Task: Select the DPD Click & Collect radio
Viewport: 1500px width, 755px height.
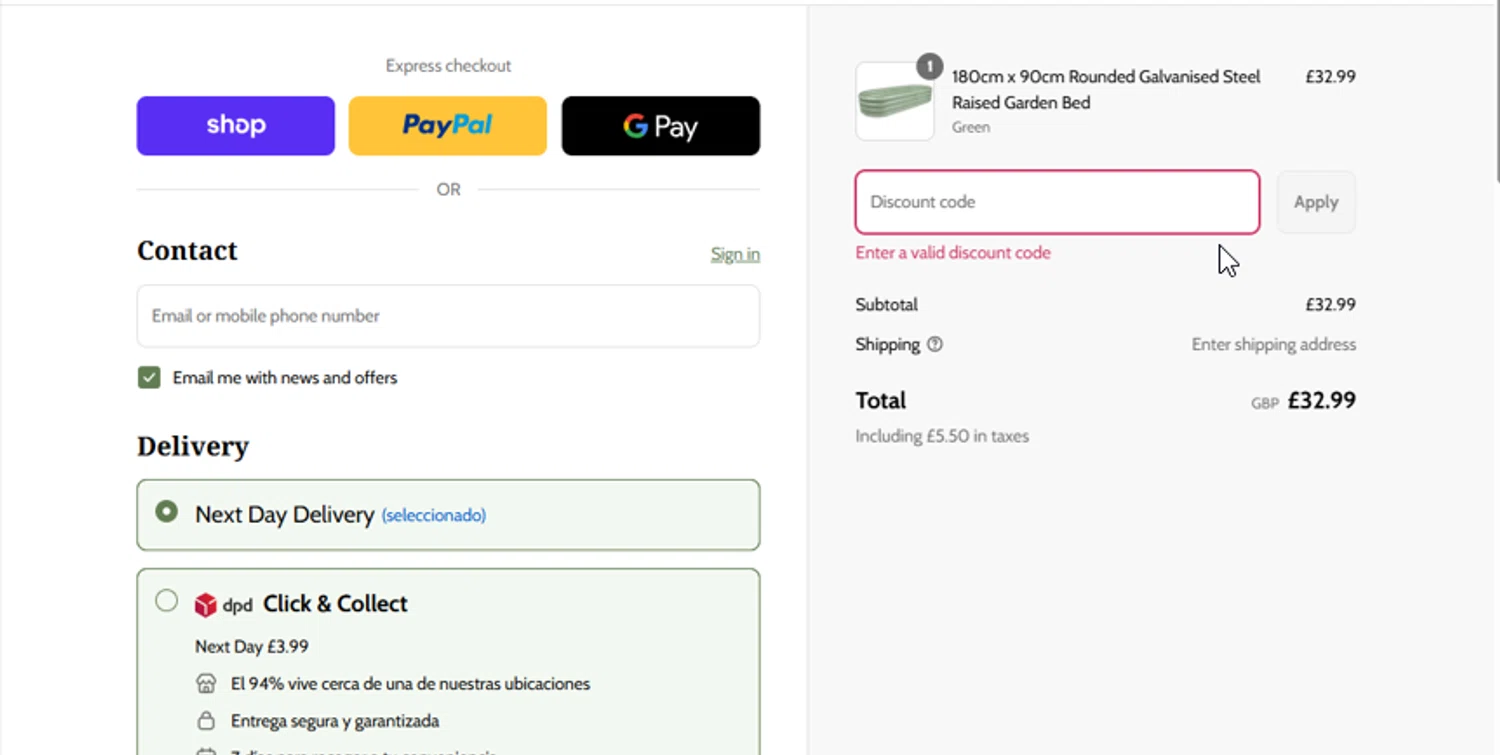Action: [x=167, y=601]
